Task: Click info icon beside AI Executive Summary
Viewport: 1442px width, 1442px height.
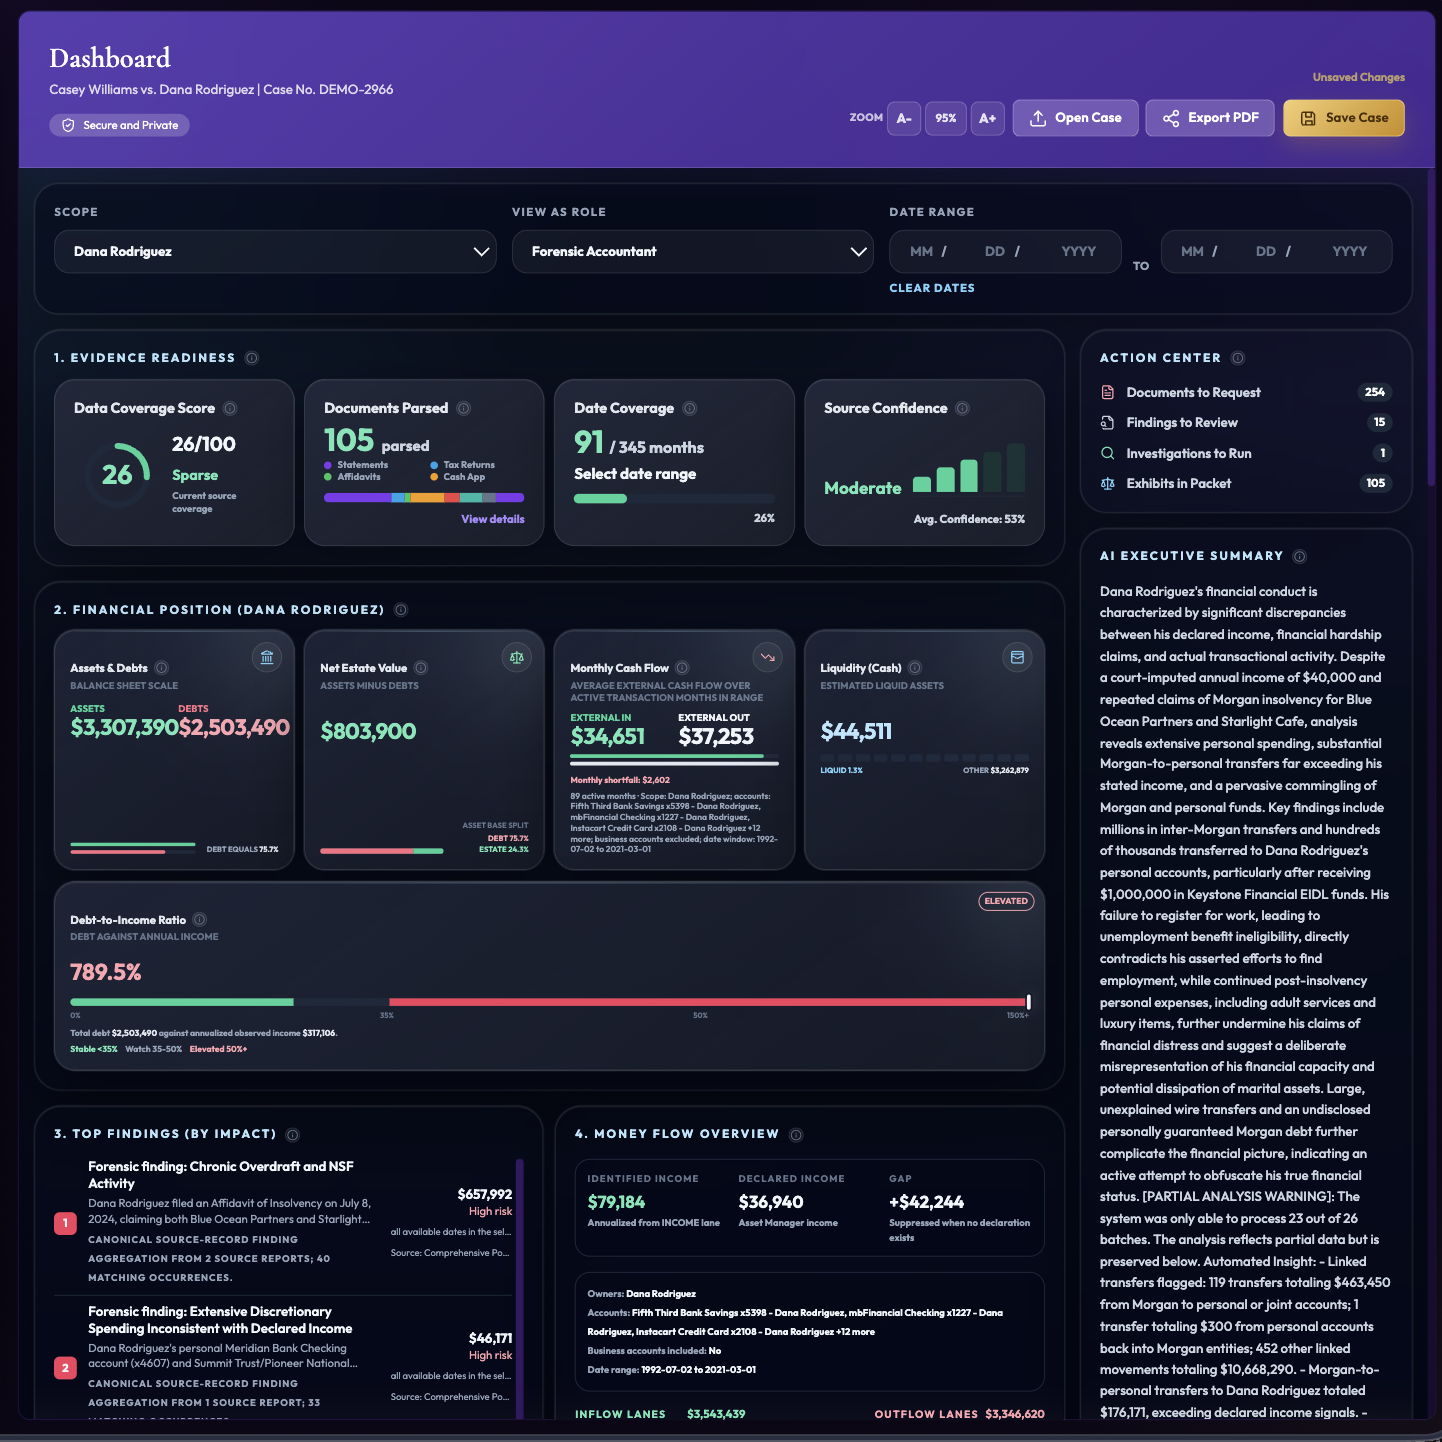Action: coord(1299,556)
